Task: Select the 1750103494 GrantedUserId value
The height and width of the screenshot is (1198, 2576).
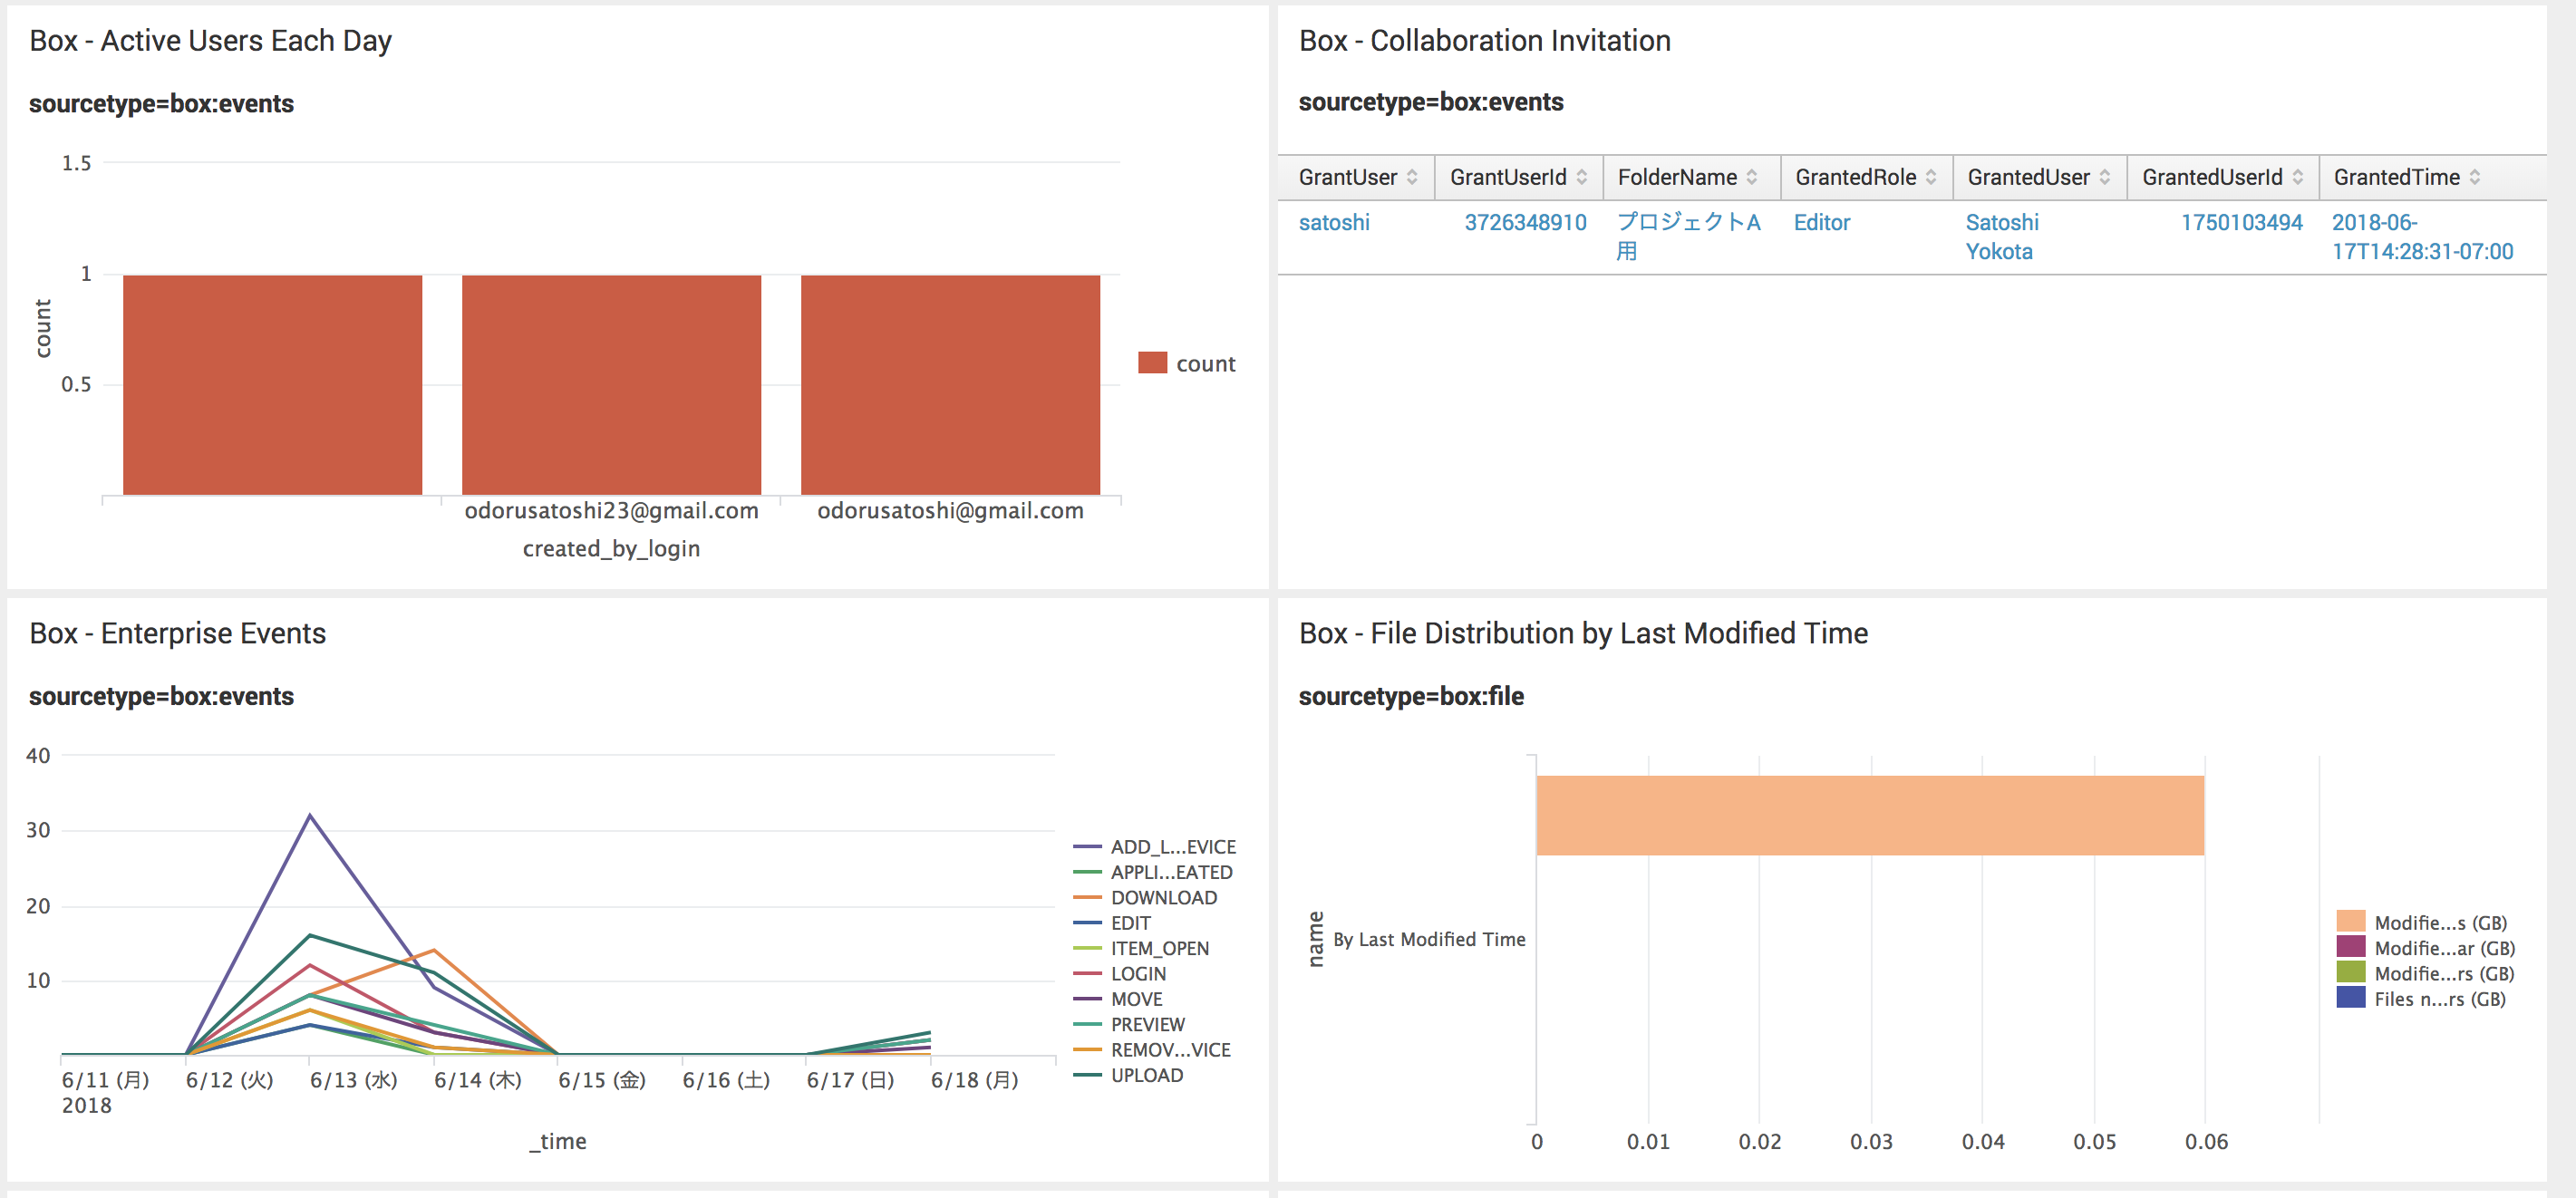Action: coord(2241,222)
